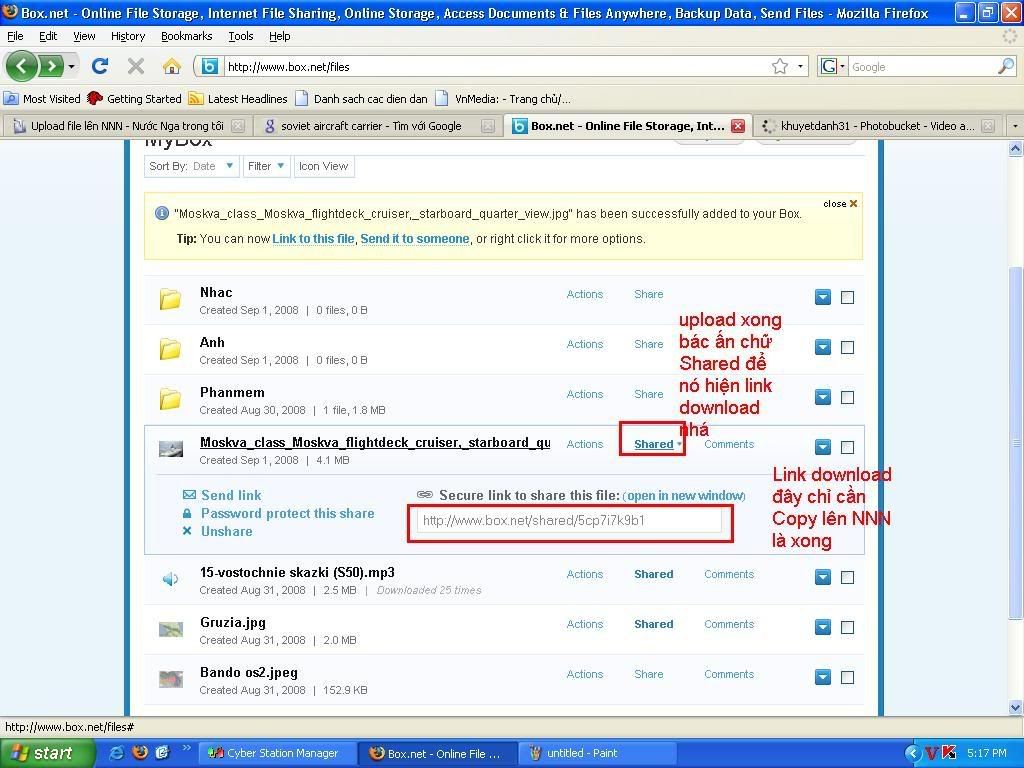The width and height of the screenshot is (1024, 768).
Task: Tick the checkbox for Nhac folder
Action: pyautogui.click(x=847, y=297)
